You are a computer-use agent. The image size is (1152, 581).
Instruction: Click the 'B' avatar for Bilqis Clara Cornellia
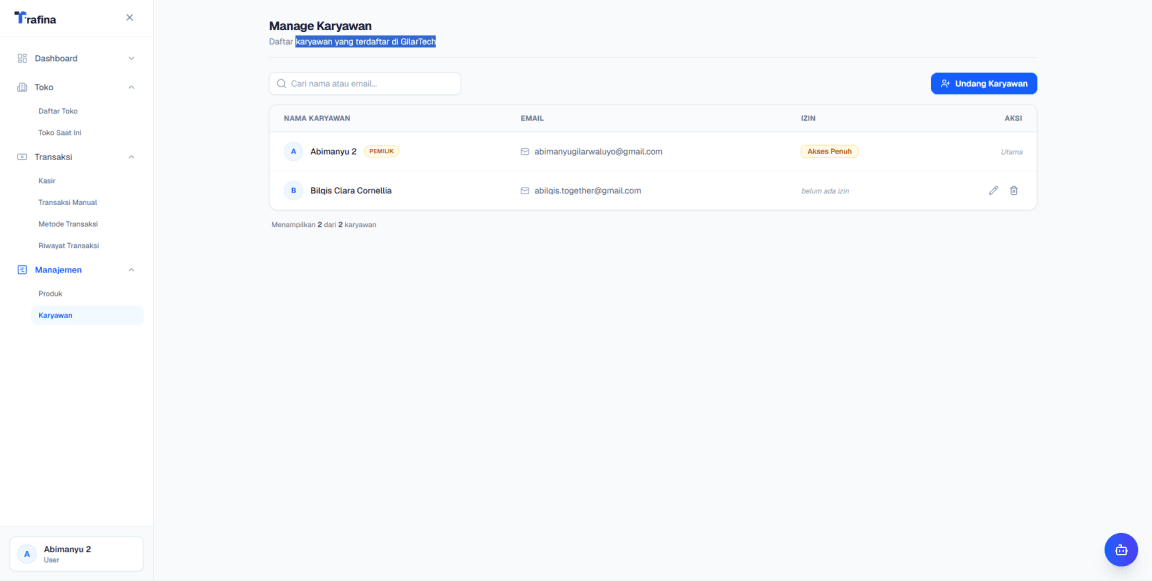click(293, 190)
